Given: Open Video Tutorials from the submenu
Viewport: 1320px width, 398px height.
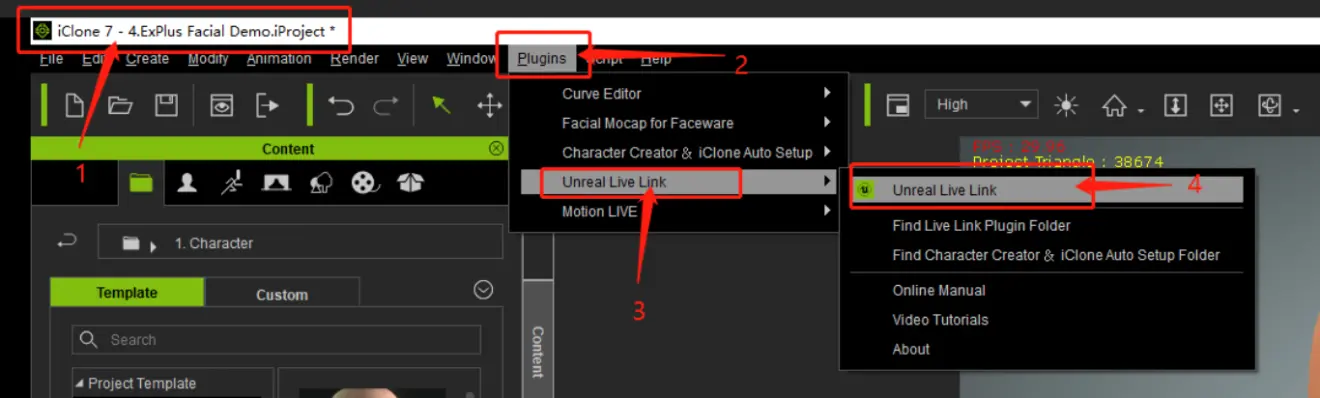Looking at the screenshot, I should tap(940, 320).
